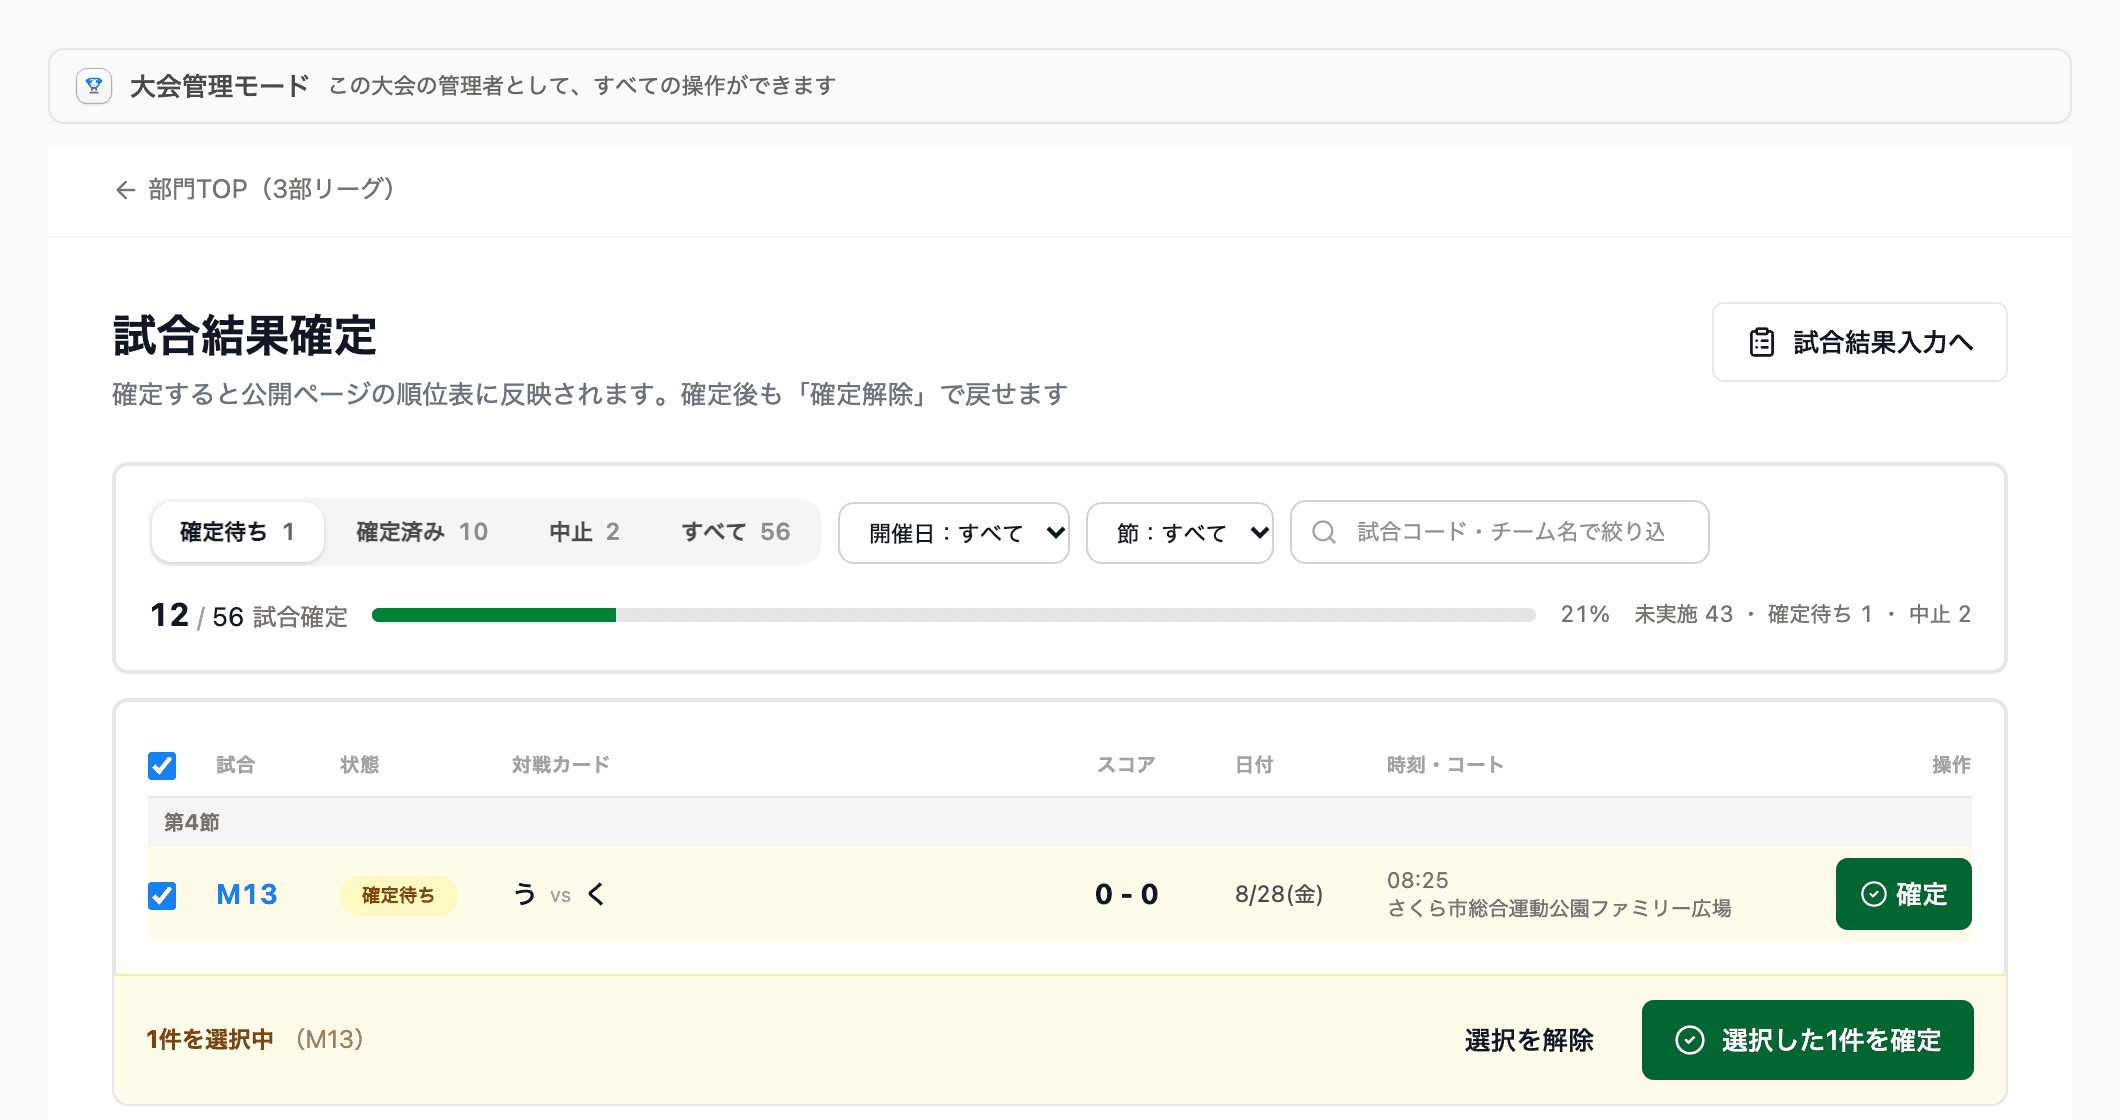Click the check-circle icon in the M13 確定 button

(x=1874, y=894)
